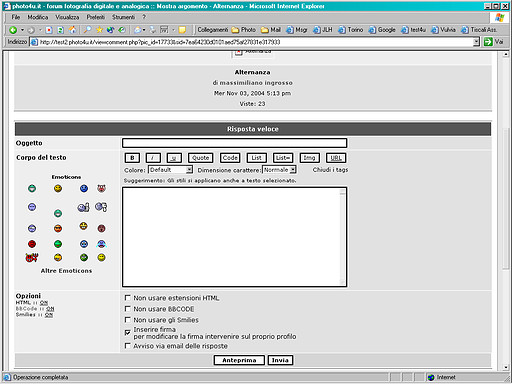
Task: Click the Refresh page icon in toolbar
Action: coord(61,30)
